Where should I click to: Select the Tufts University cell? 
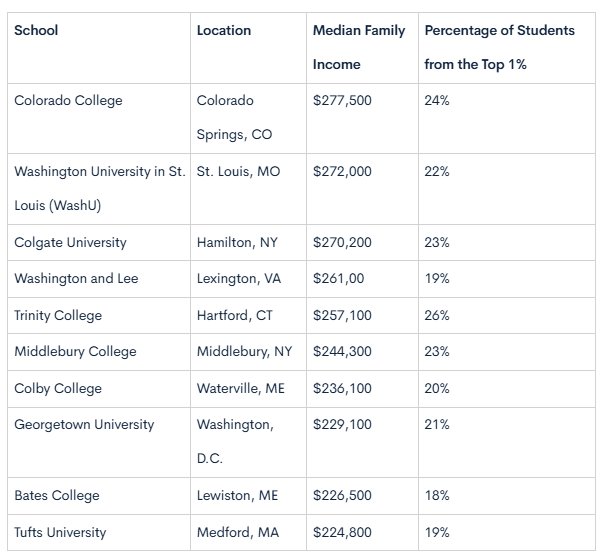pyautogui.click(x=60, y=532)
